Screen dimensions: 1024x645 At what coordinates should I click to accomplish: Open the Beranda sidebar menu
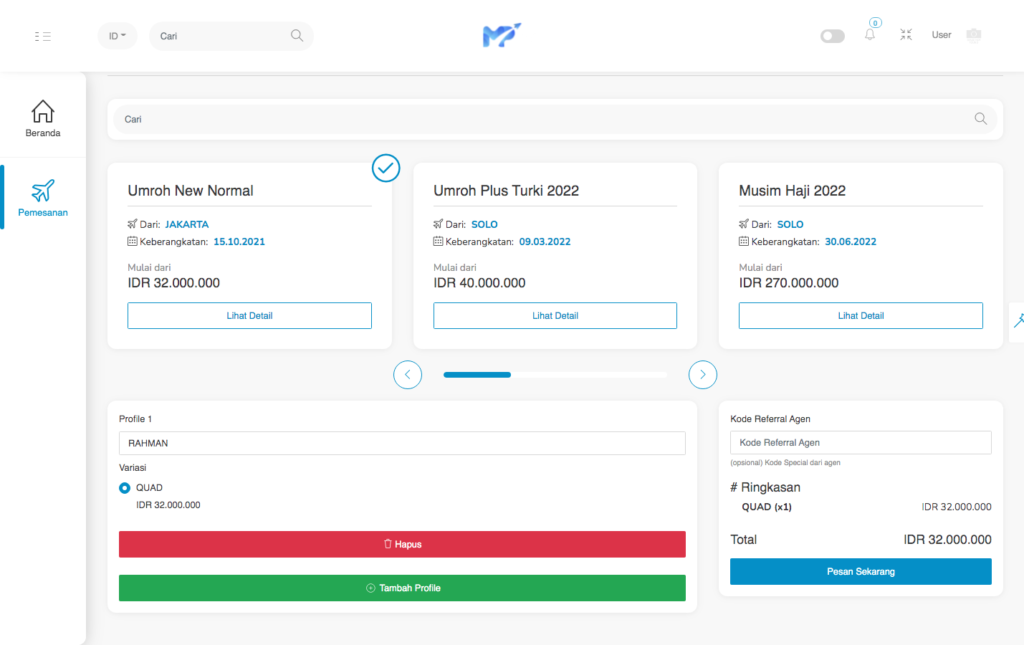coord(43,118)
